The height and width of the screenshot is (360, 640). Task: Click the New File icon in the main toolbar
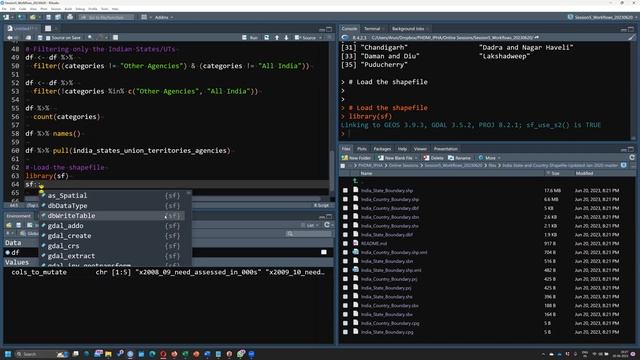pyautogui.click(x=6, y=17)
